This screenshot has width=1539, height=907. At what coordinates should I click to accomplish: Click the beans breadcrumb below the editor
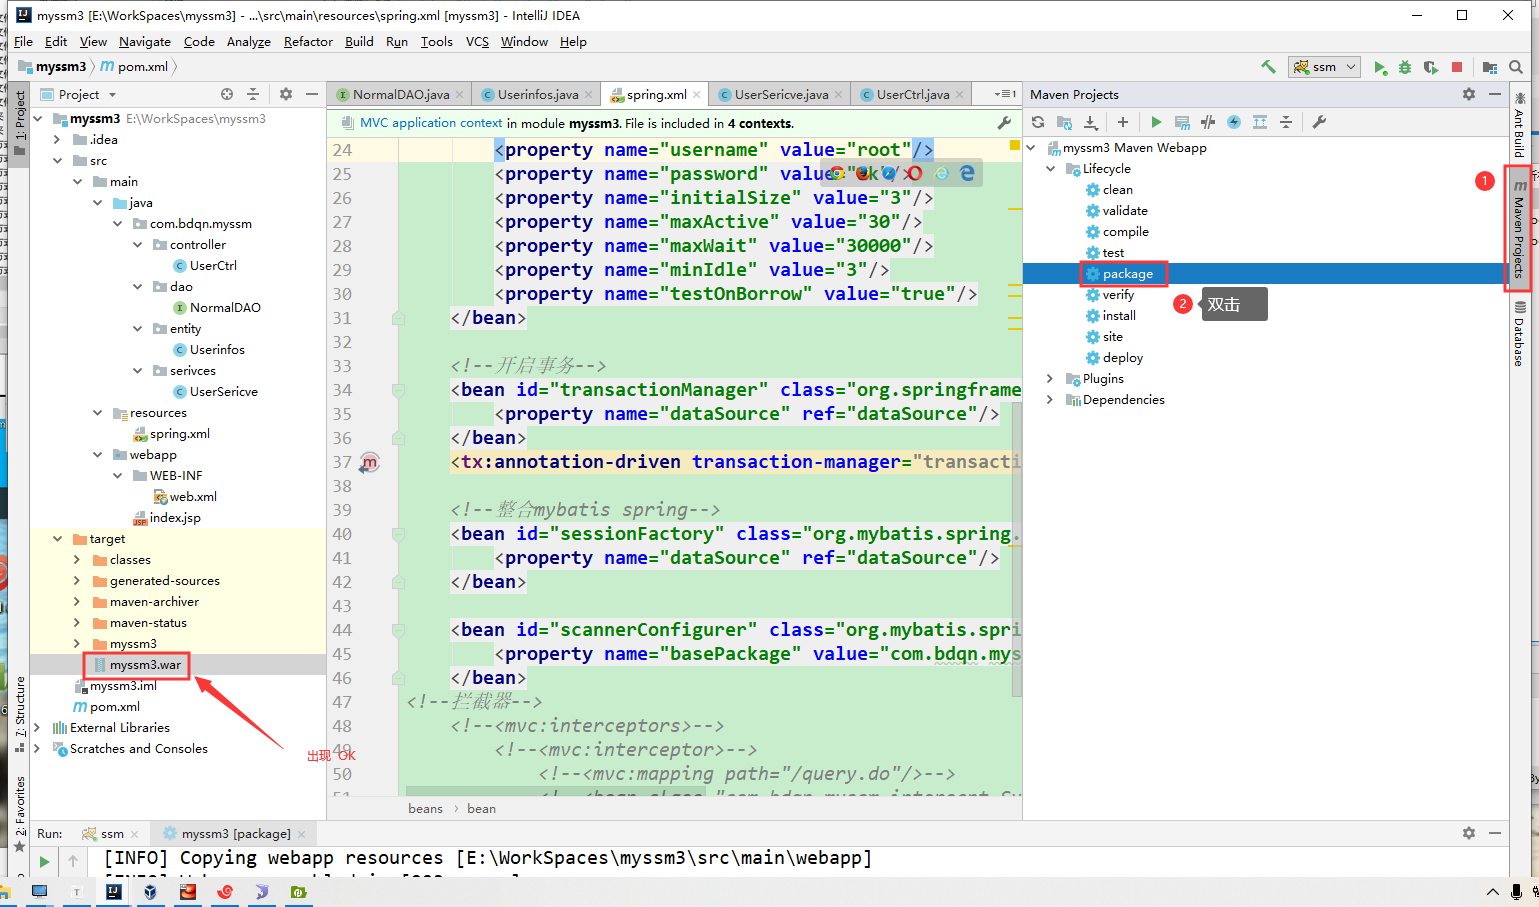click(425, 809)
